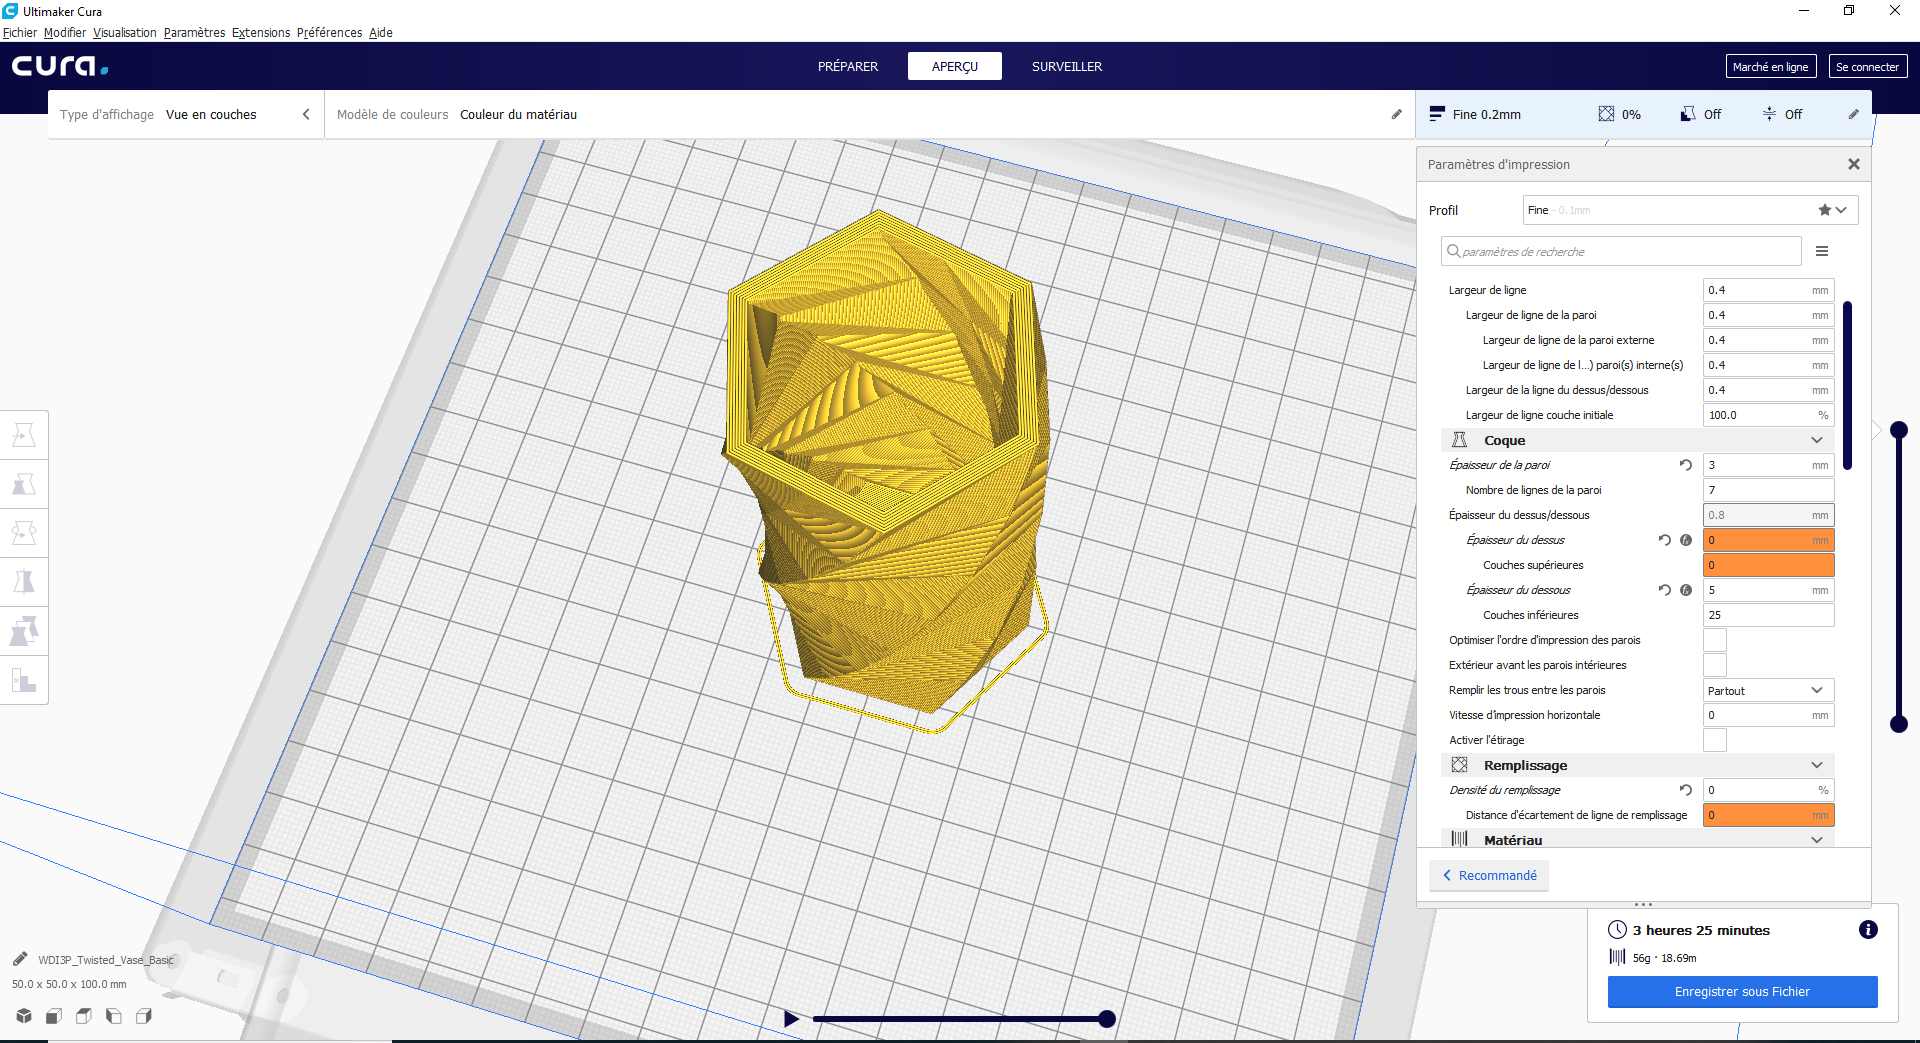Open the Support Blocker tool
This screenshot has height=1043, width=1920.
24,681
